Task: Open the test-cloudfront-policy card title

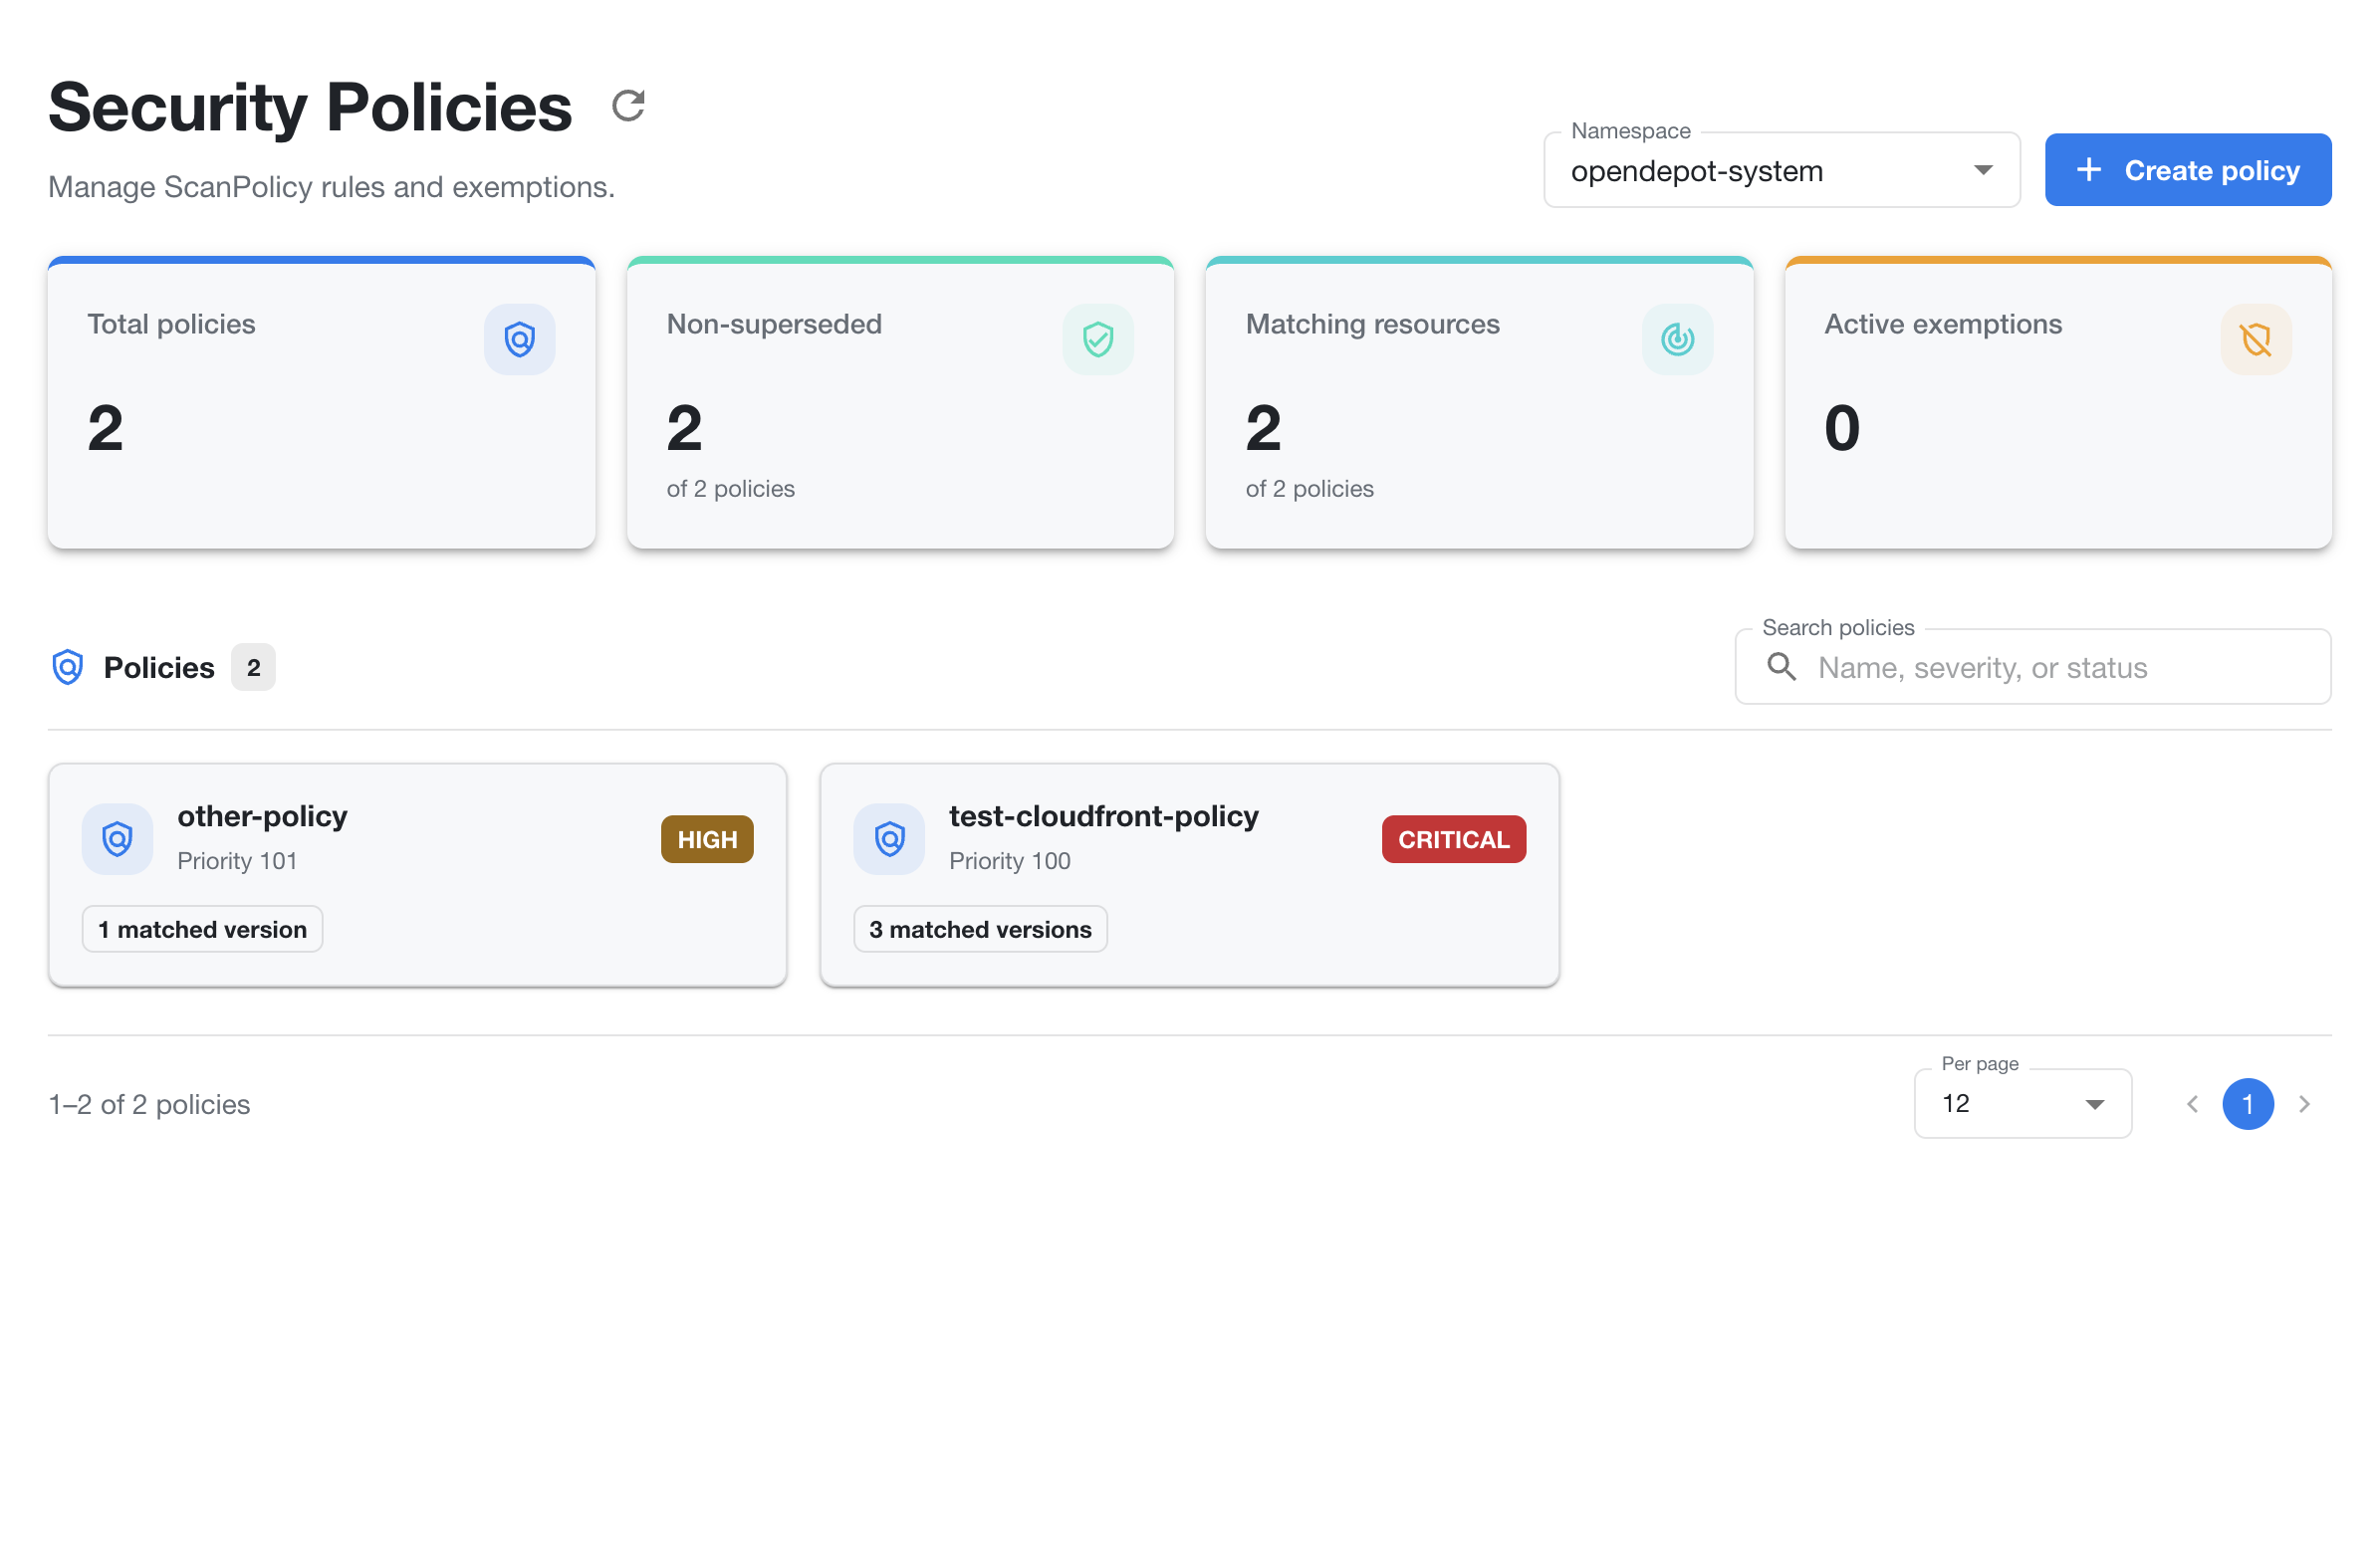Action: 1103,816
